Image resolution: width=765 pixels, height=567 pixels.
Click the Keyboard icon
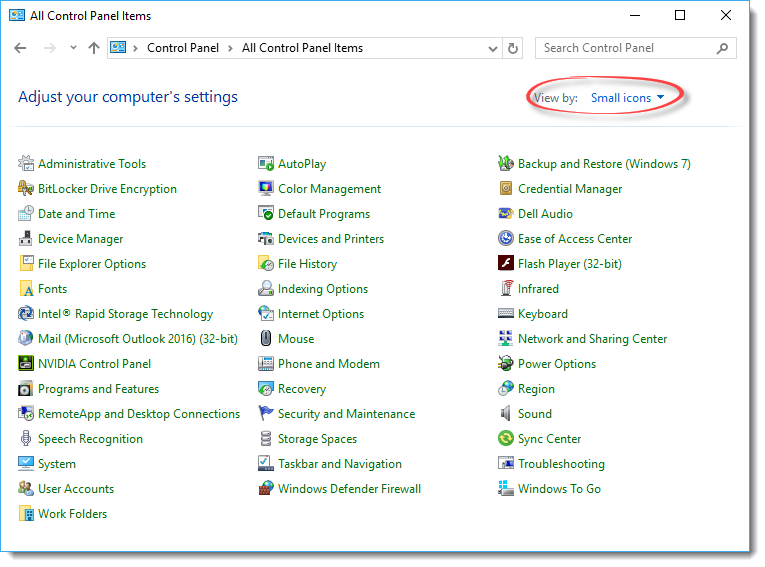tap(506, 313)
